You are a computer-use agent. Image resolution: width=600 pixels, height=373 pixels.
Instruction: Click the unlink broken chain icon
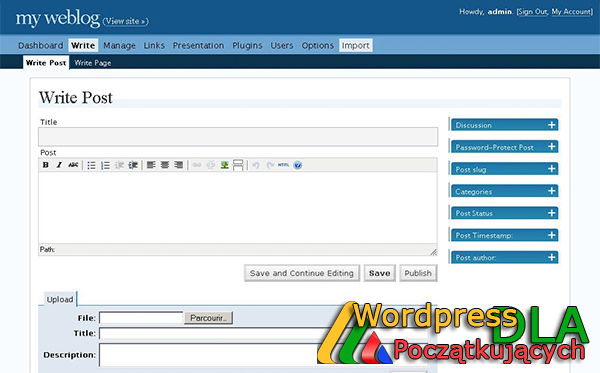[210, 165]
